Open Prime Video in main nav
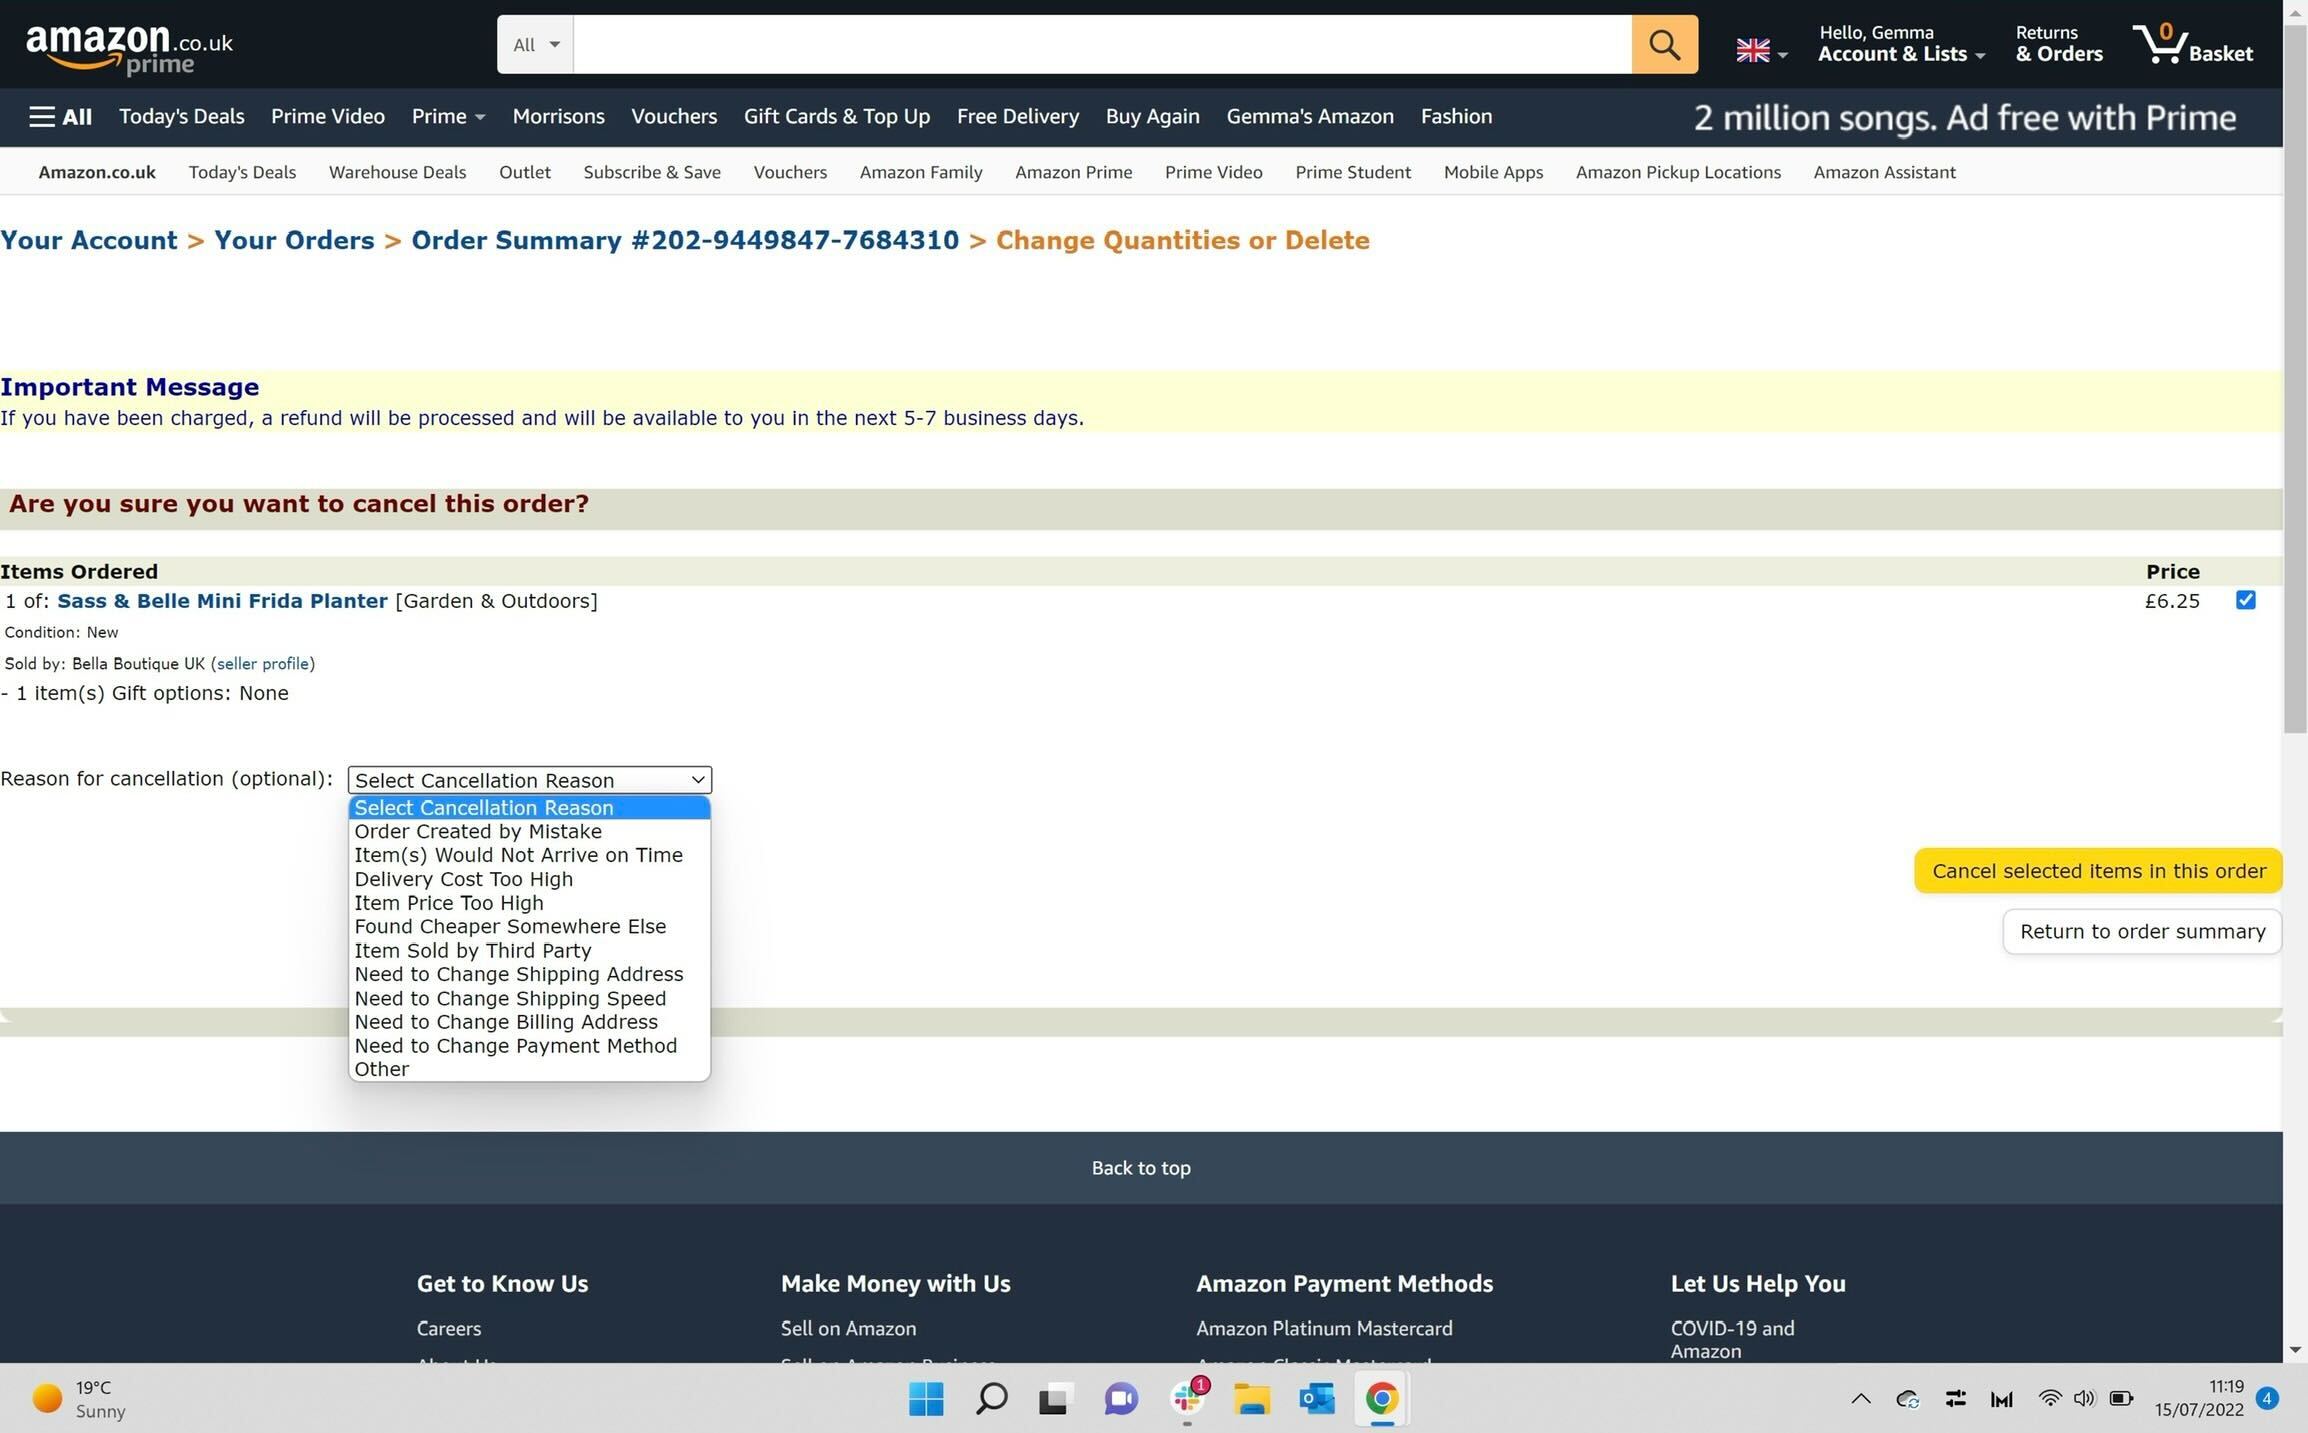This screenshot has width=2308, height=1433. [x=328, y=117]
